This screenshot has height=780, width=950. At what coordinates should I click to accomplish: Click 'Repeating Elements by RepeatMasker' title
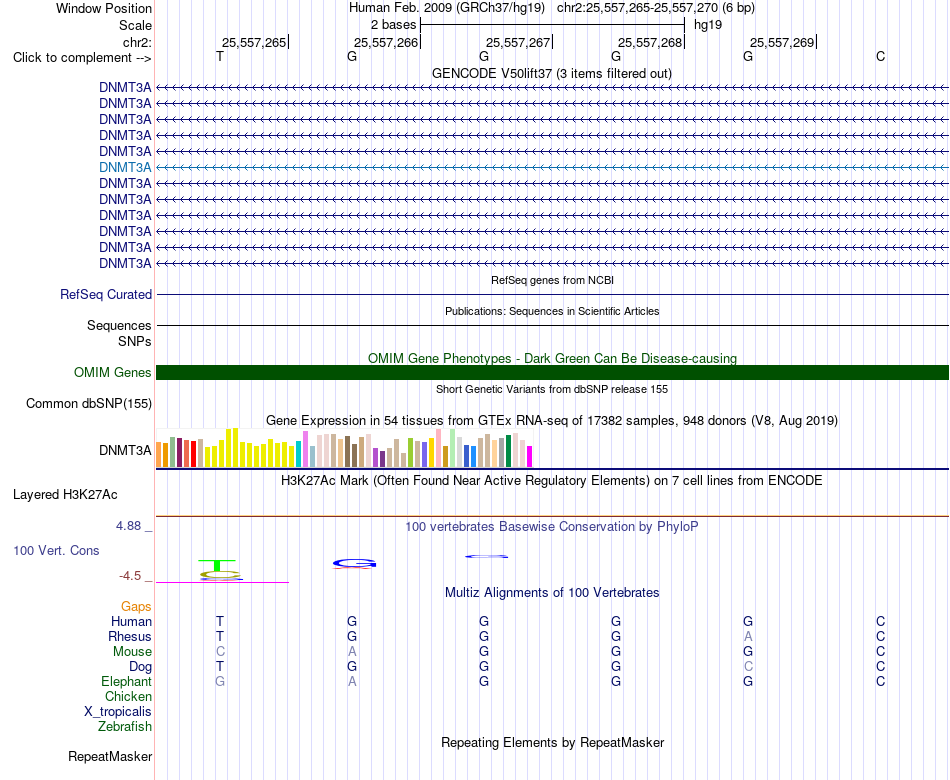pyautogui.click(x=552, y=742)
